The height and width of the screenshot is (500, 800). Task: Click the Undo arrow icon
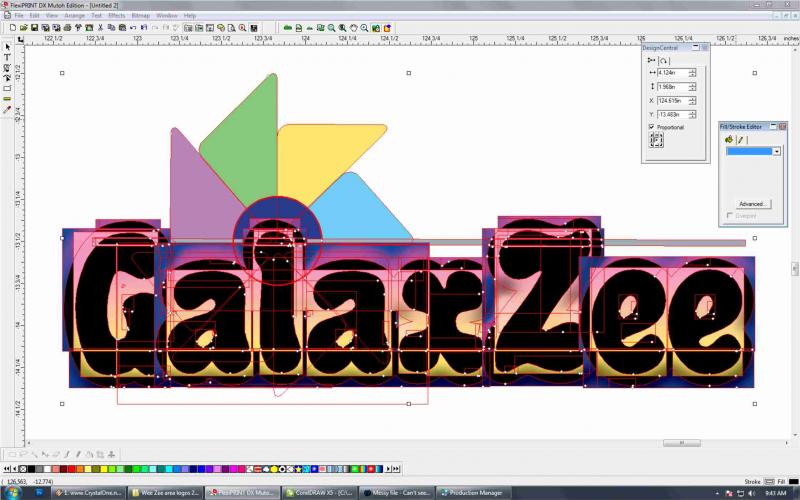tap(133, 28)
